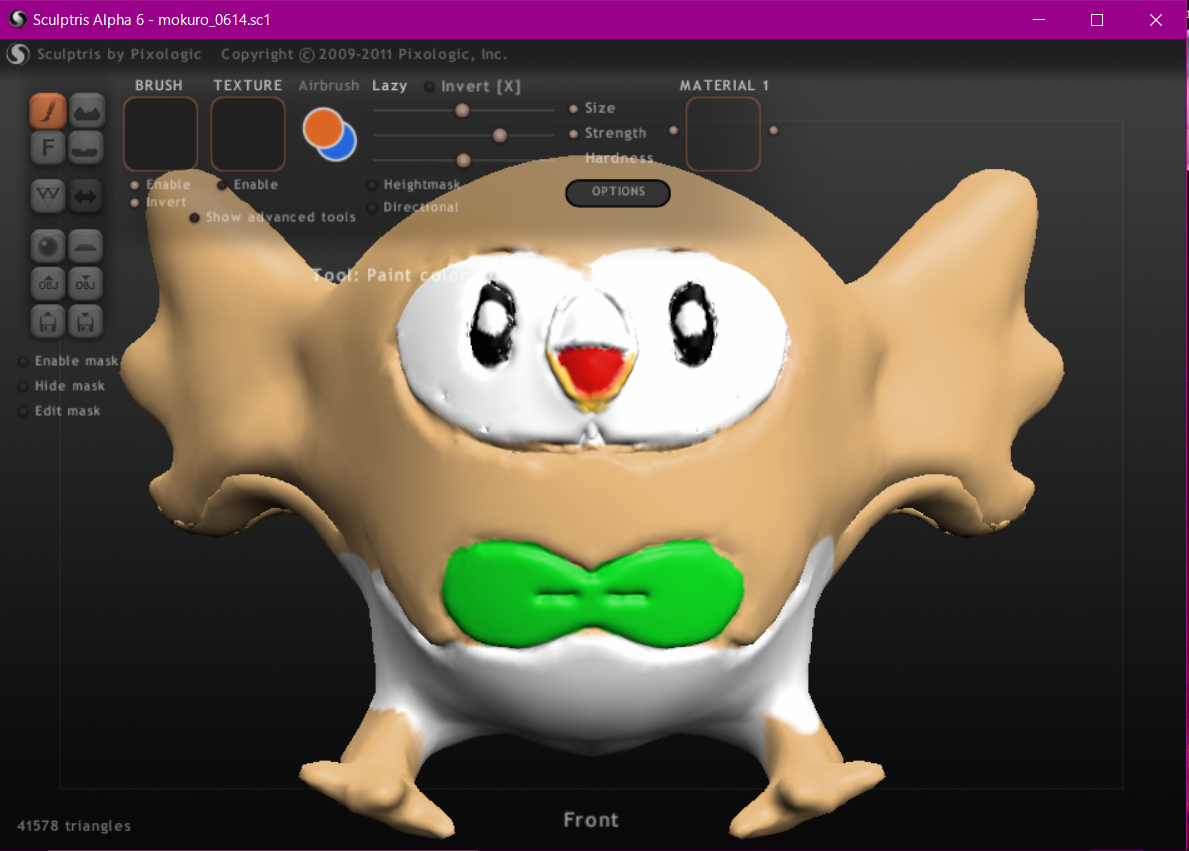Screen dimensions: 1189x851
Task: Toggle the pressure dot beside Size
Action: coord(573,108)
